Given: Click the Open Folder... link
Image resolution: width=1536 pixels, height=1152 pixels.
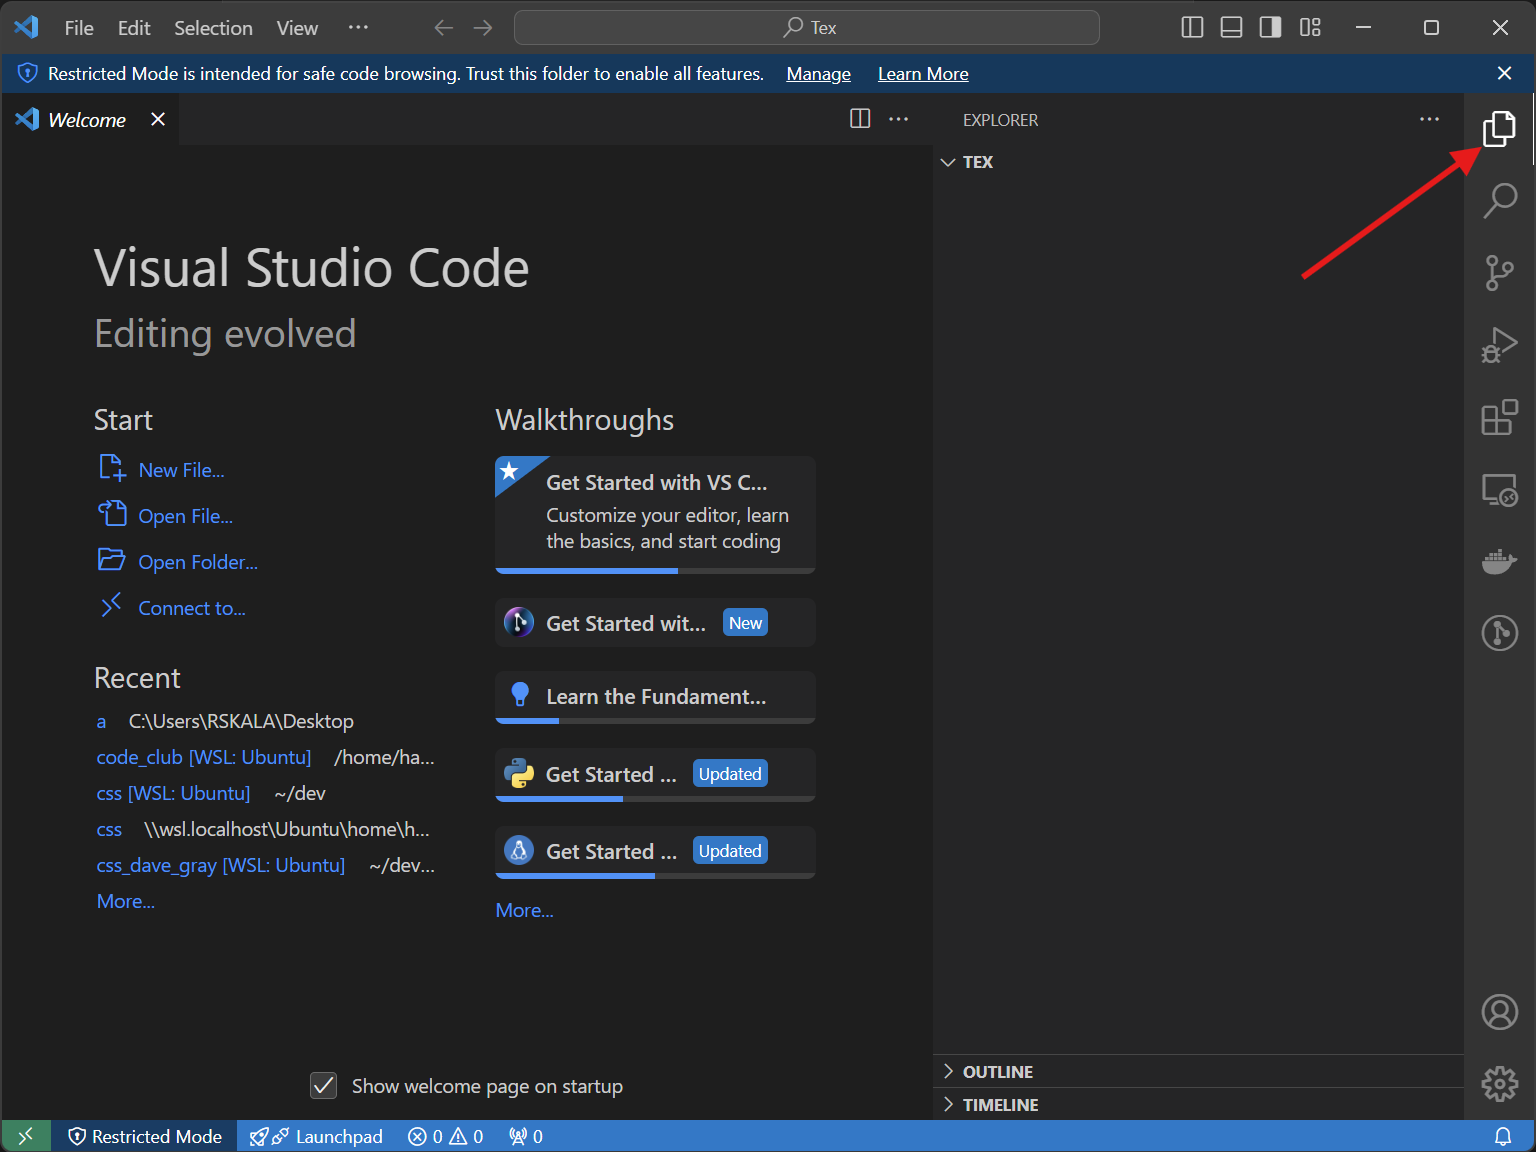Looking at the screenshot, I should 197,562.
